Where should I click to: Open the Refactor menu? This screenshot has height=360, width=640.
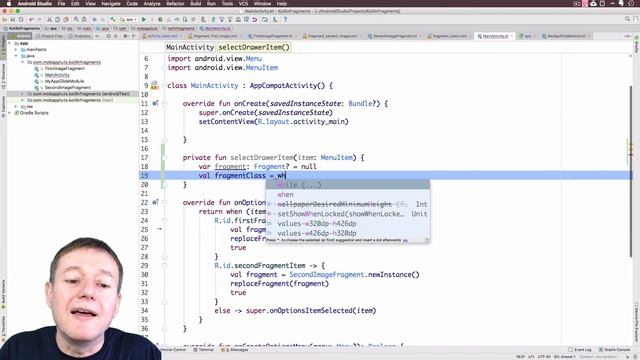[175, 3]
